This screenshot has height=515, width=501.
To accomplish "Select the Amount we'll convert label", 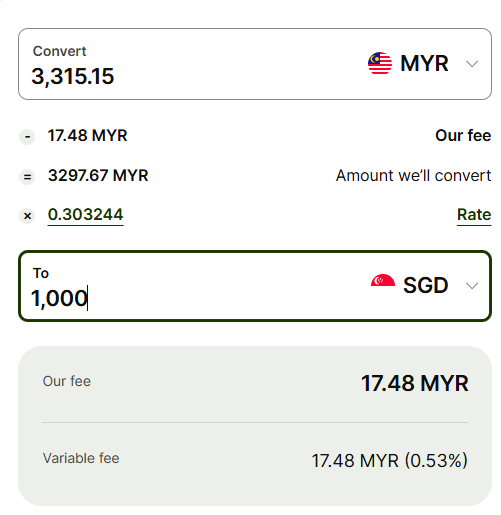I will point(413,175).
